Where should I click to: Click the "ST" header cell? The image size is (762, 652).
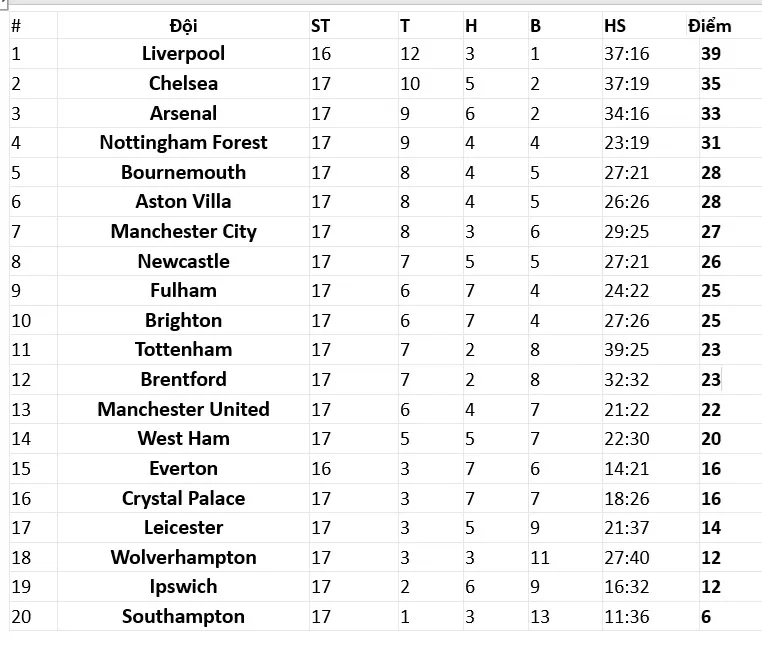point(320,26)
